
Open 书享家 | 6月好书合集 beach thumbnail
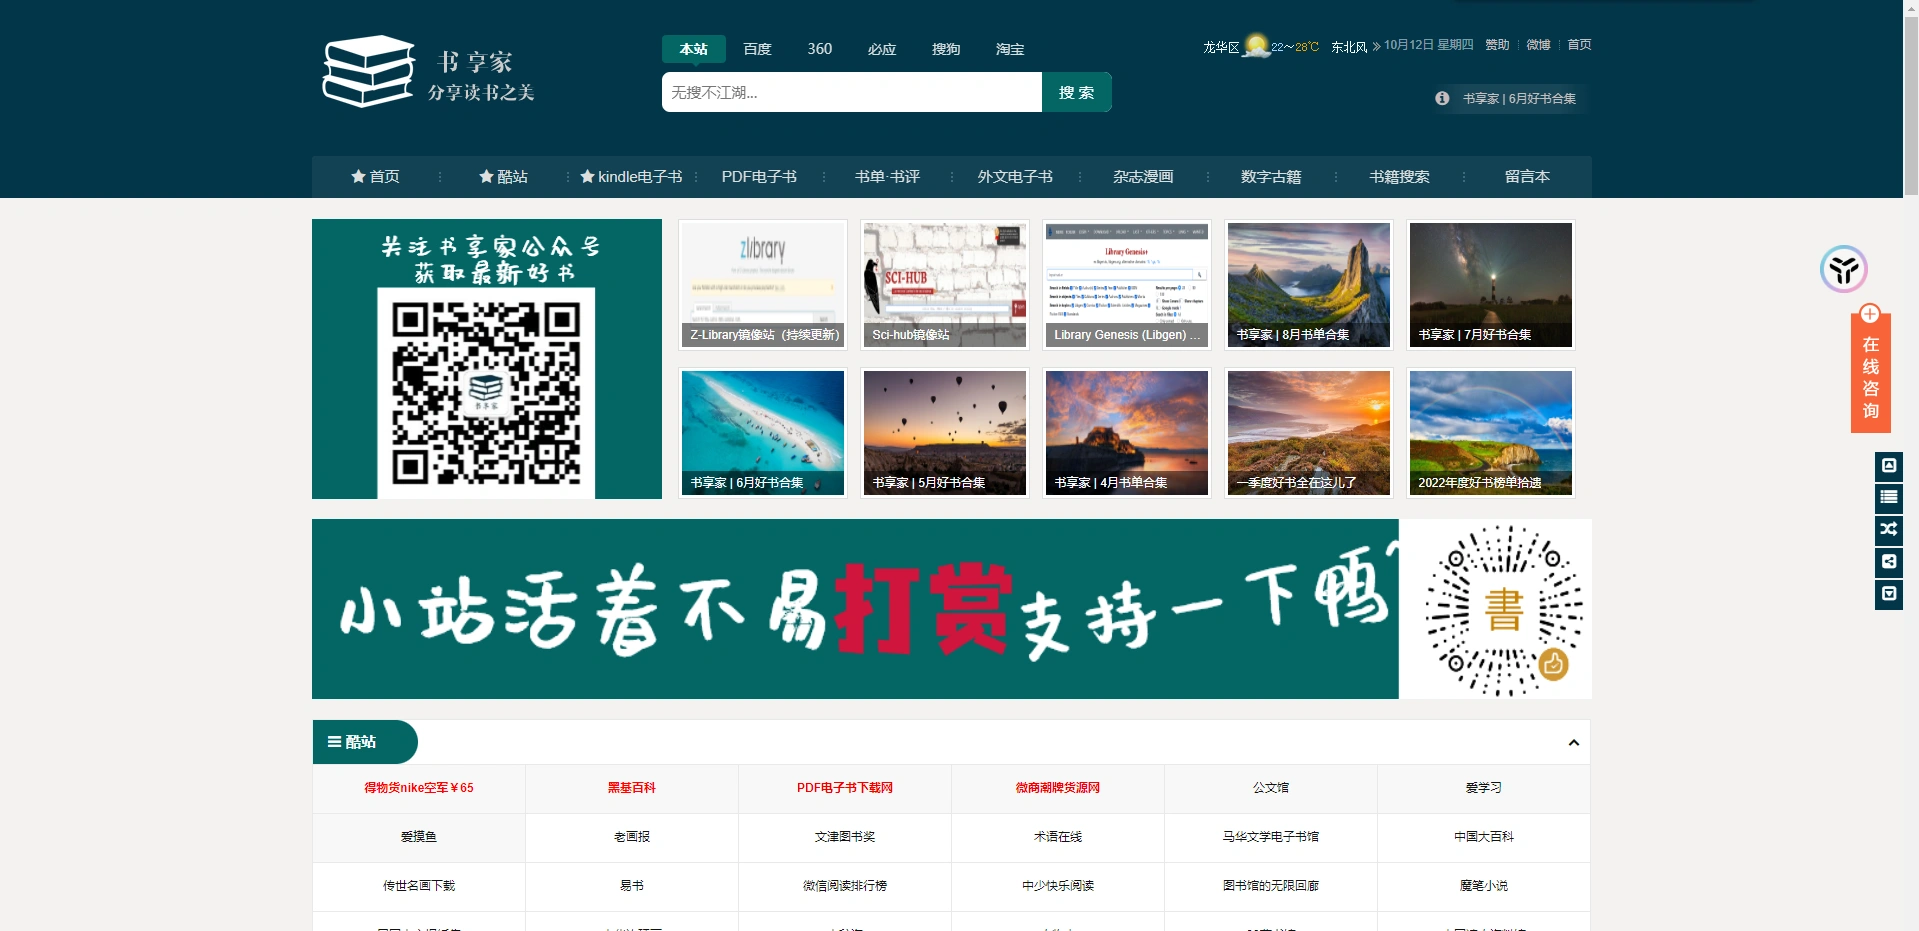coord(763,433)
